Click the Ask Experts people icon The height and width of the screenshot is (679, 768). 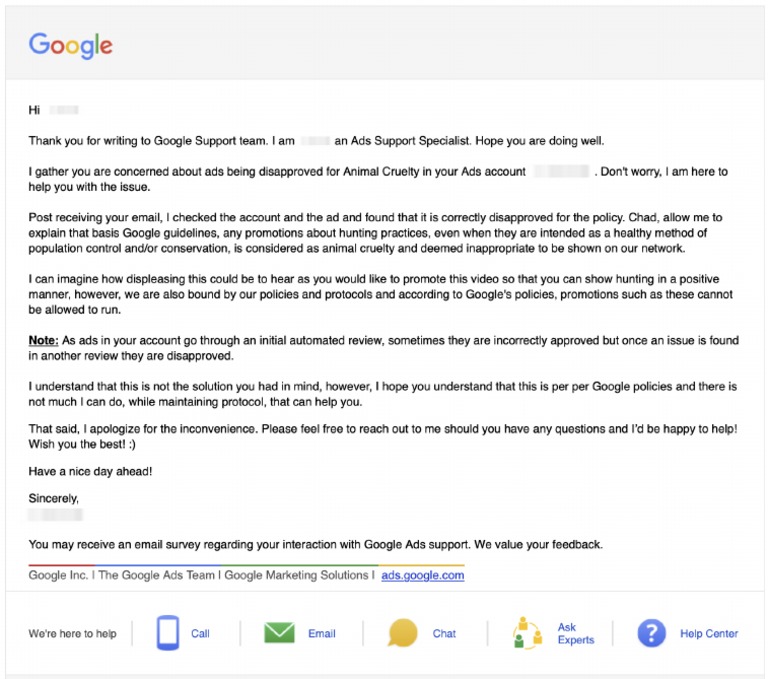[526, 633]
